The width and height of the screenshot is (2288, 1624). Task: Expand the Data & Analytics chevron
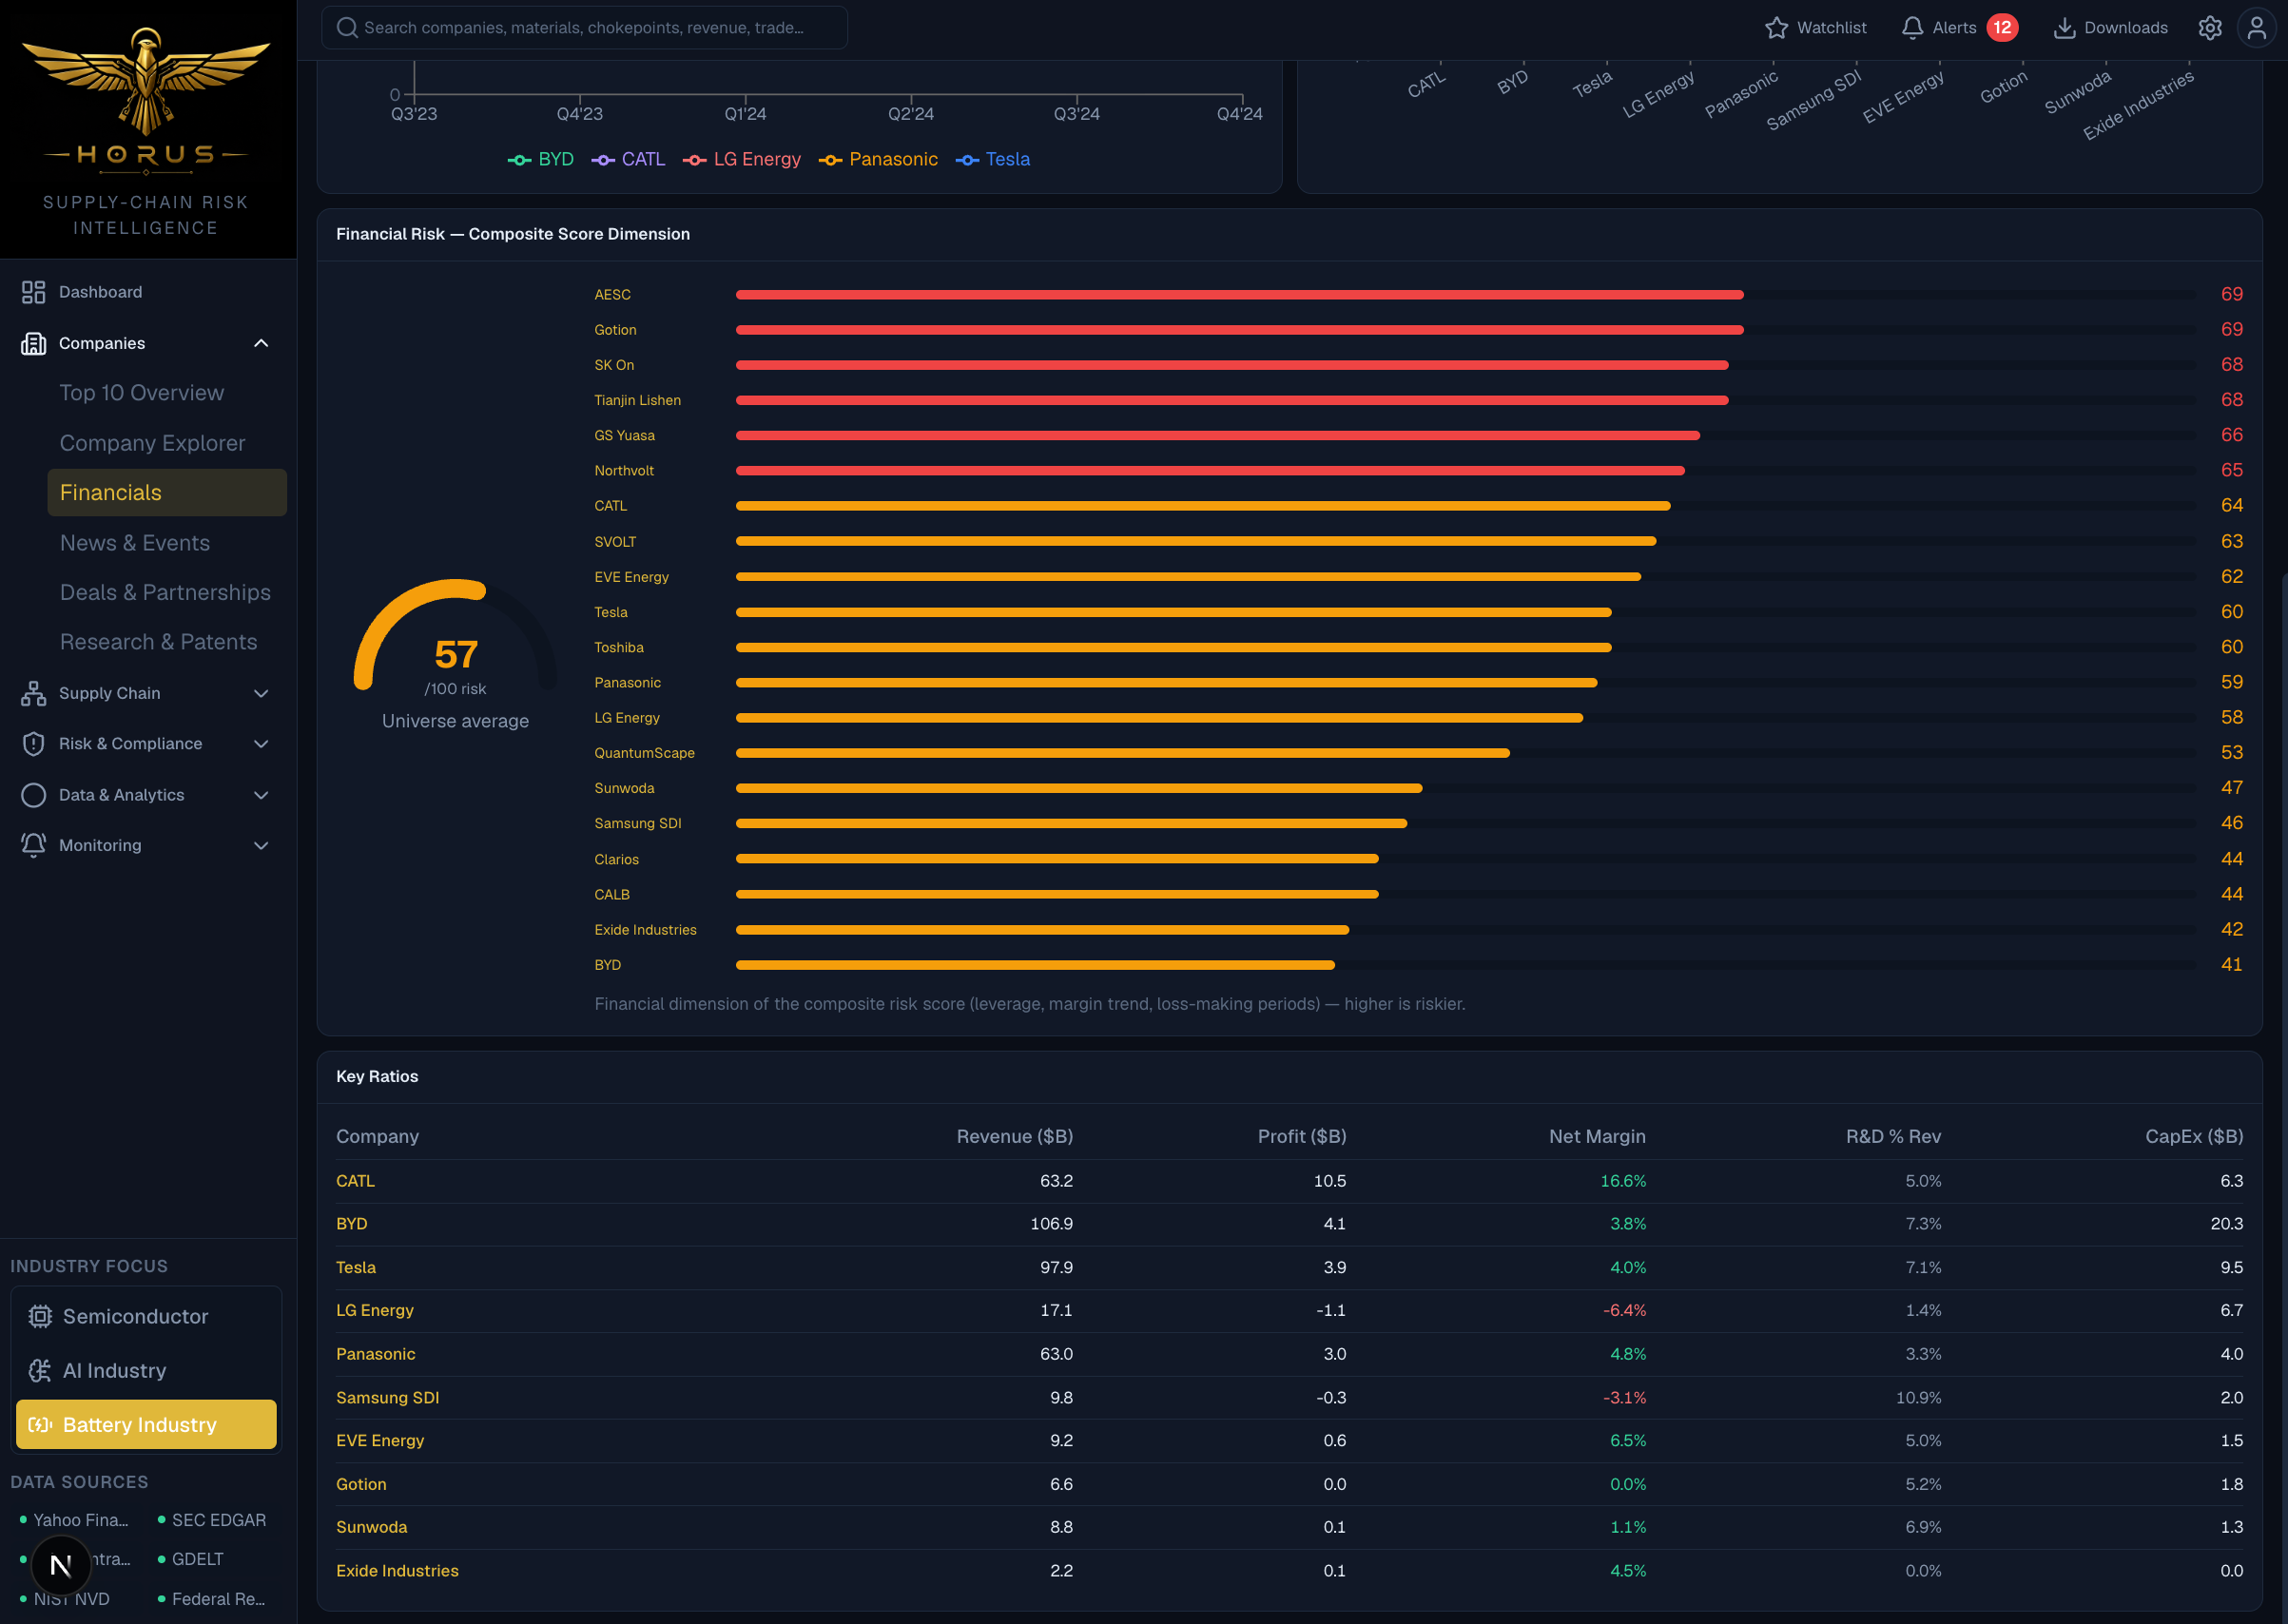(x=261, y=795)
